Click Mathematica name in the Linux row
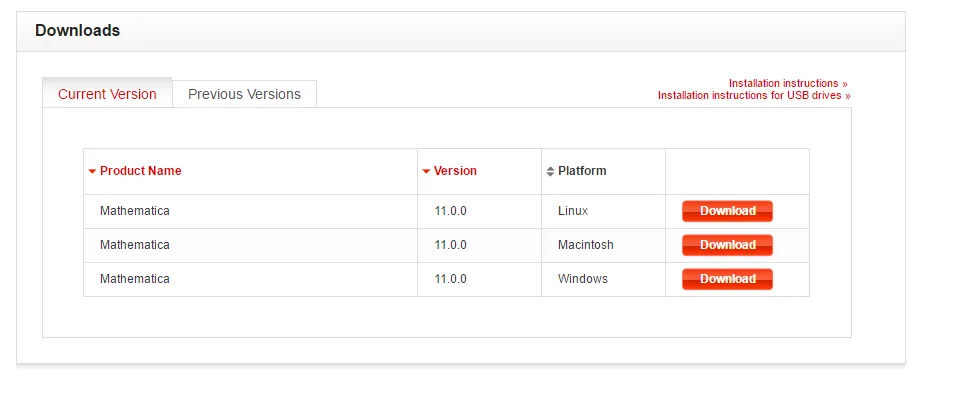This screenshot has width=960, height=404. pyautogui.click(x=135, y=211)
